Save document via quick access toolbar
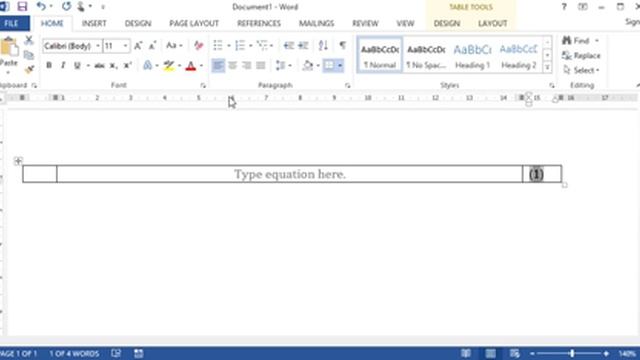Viewport: 640px width, 360px height. [x=22, y=7]
